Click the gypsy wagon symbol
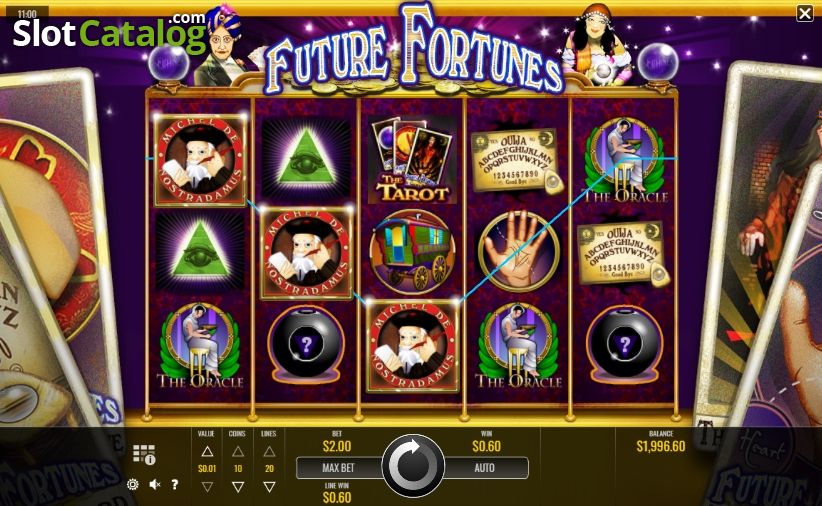Viewport: 822px width, 506px height. pos(413,252)
